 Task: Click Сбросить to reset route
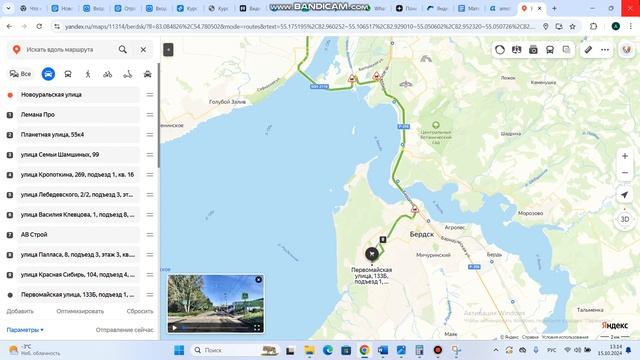140,311
